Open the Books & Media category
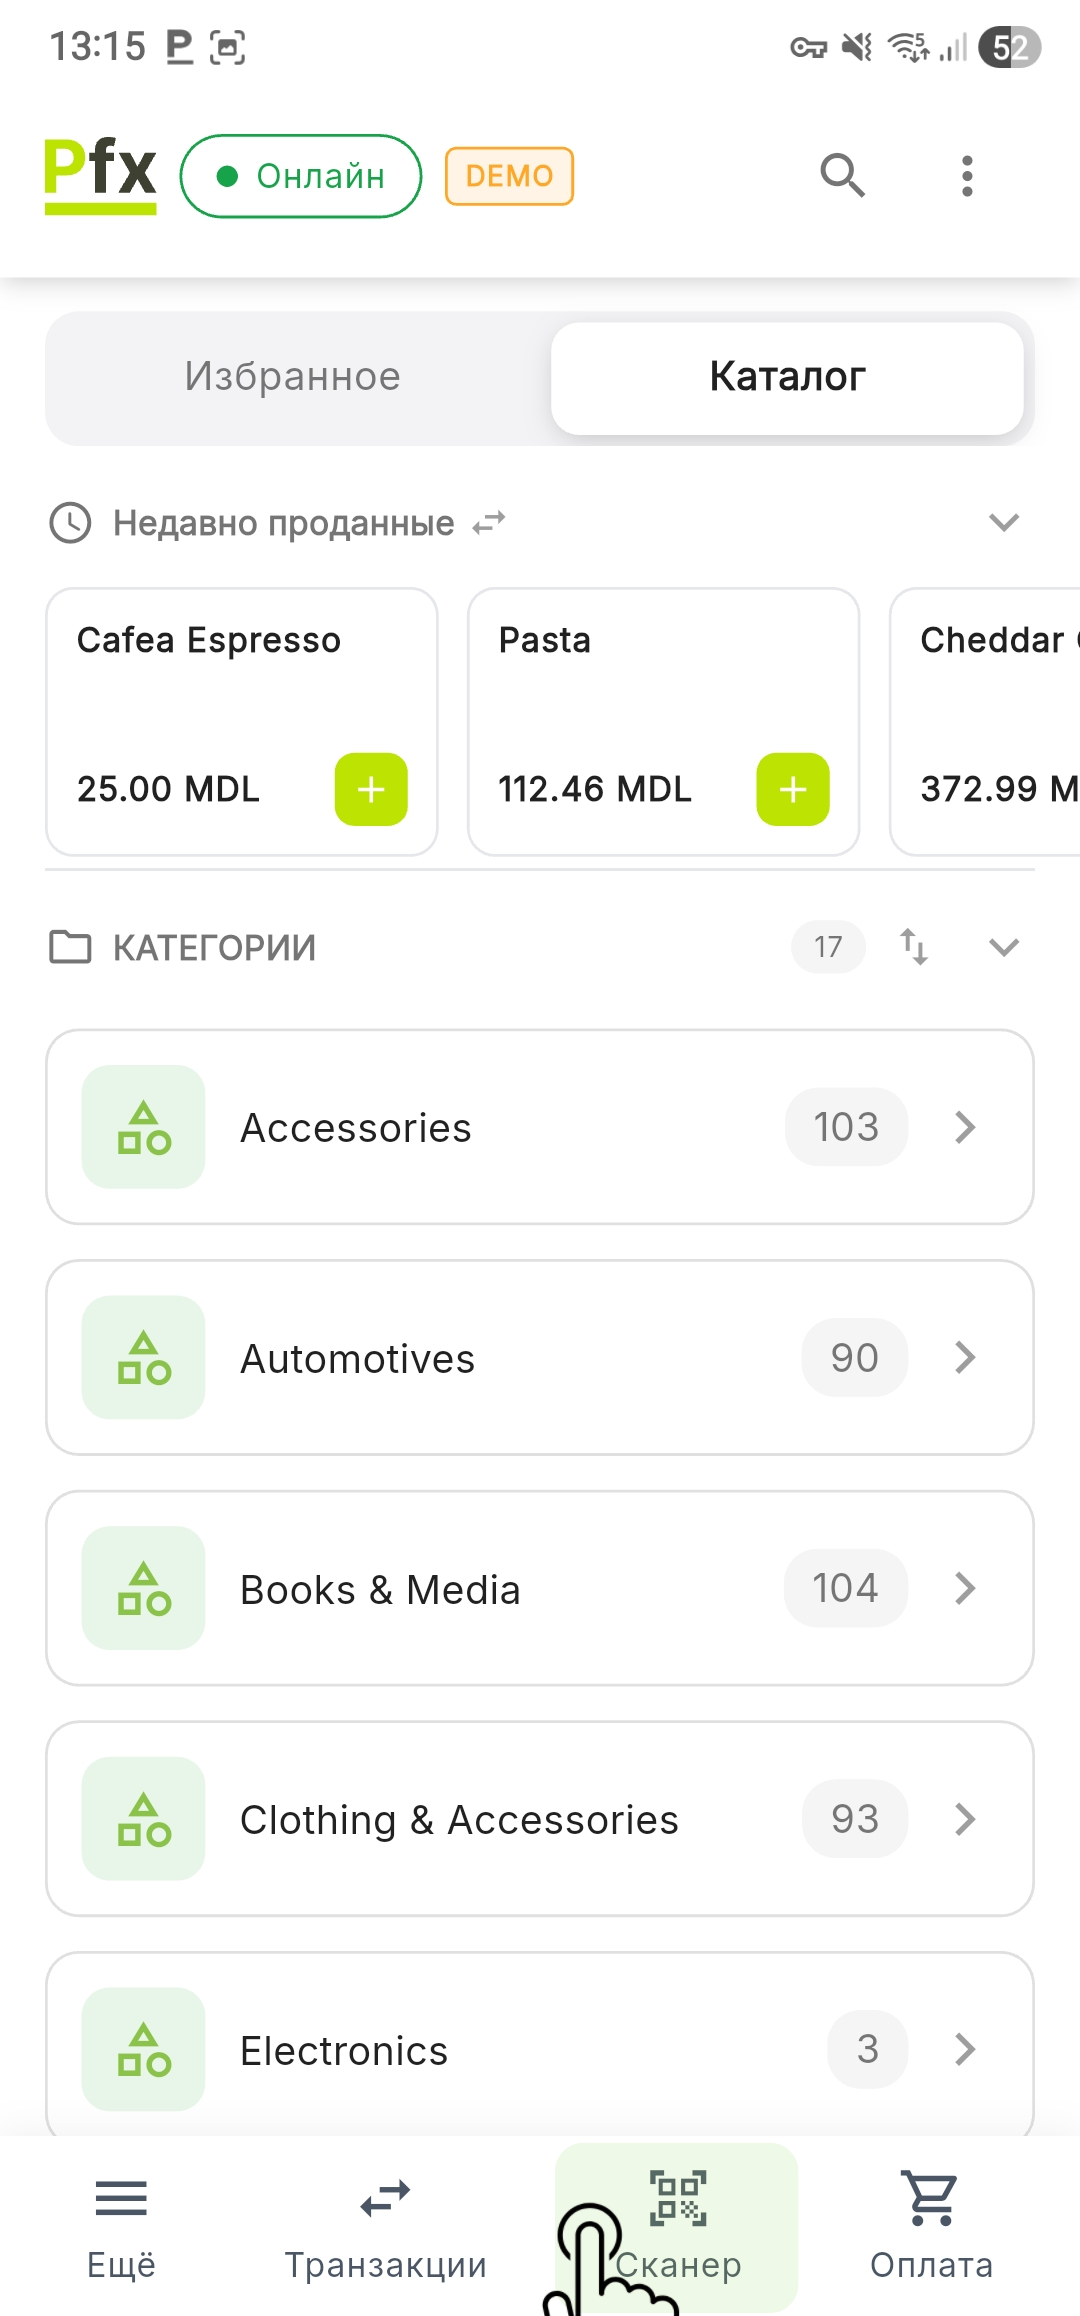Image resolution: width=1080 pixels, height=2316 pixels. [540, 1588]
